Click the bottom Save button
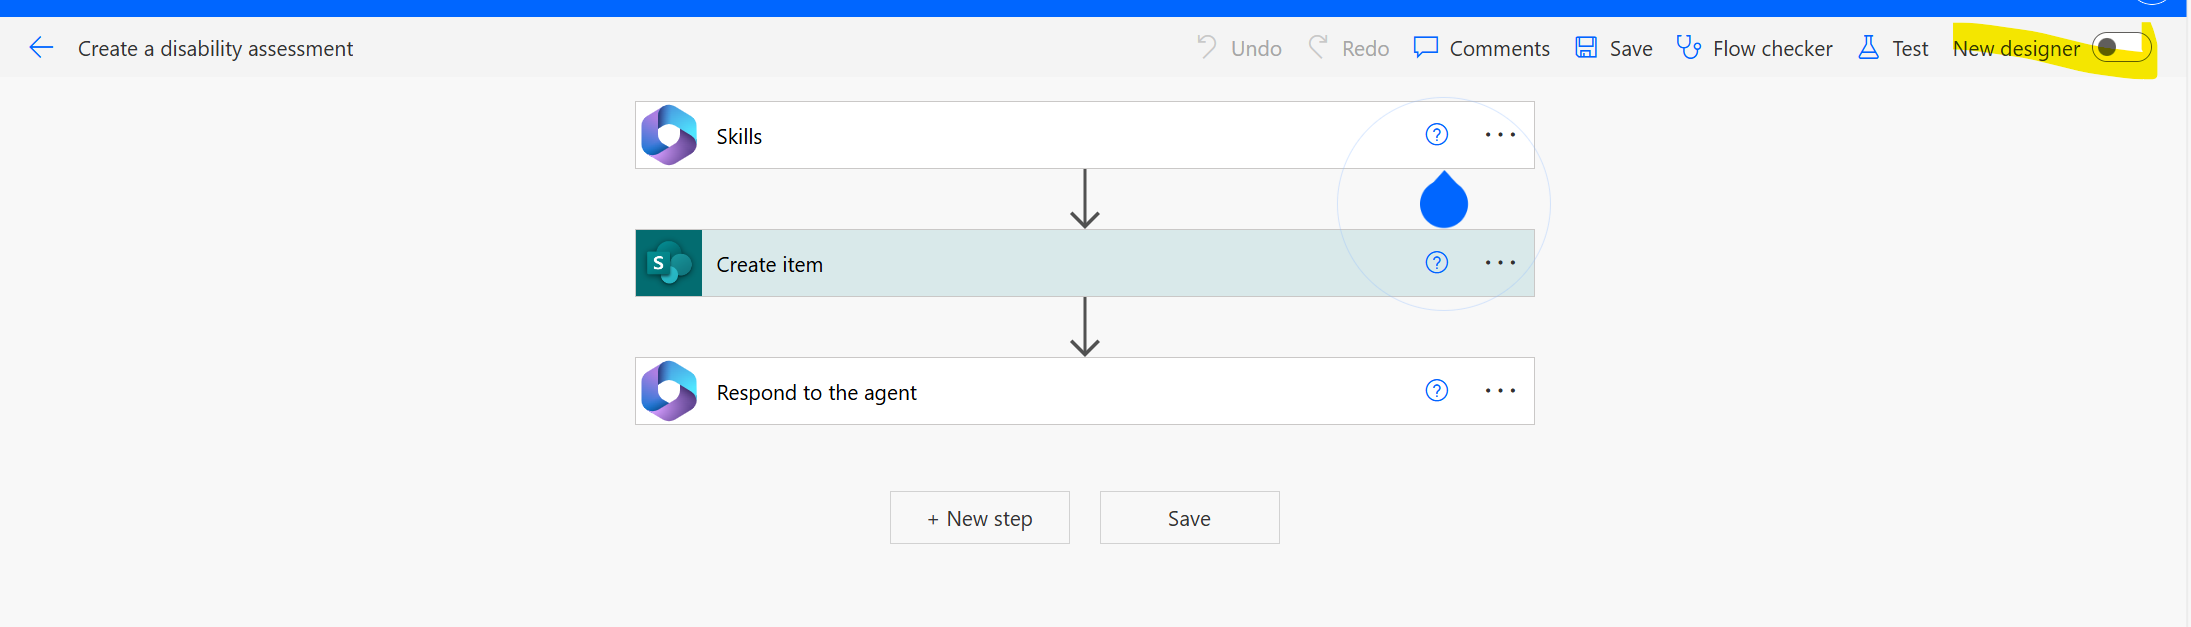 [1189, 517]
